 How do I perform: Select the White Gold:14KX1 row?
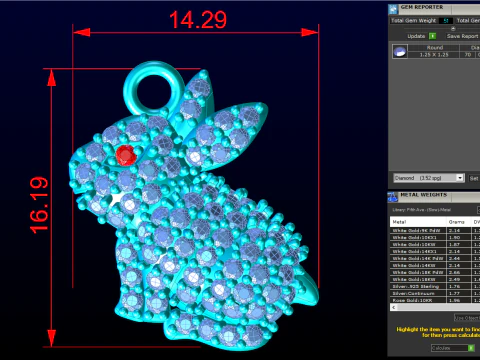(x=435, y=251)
